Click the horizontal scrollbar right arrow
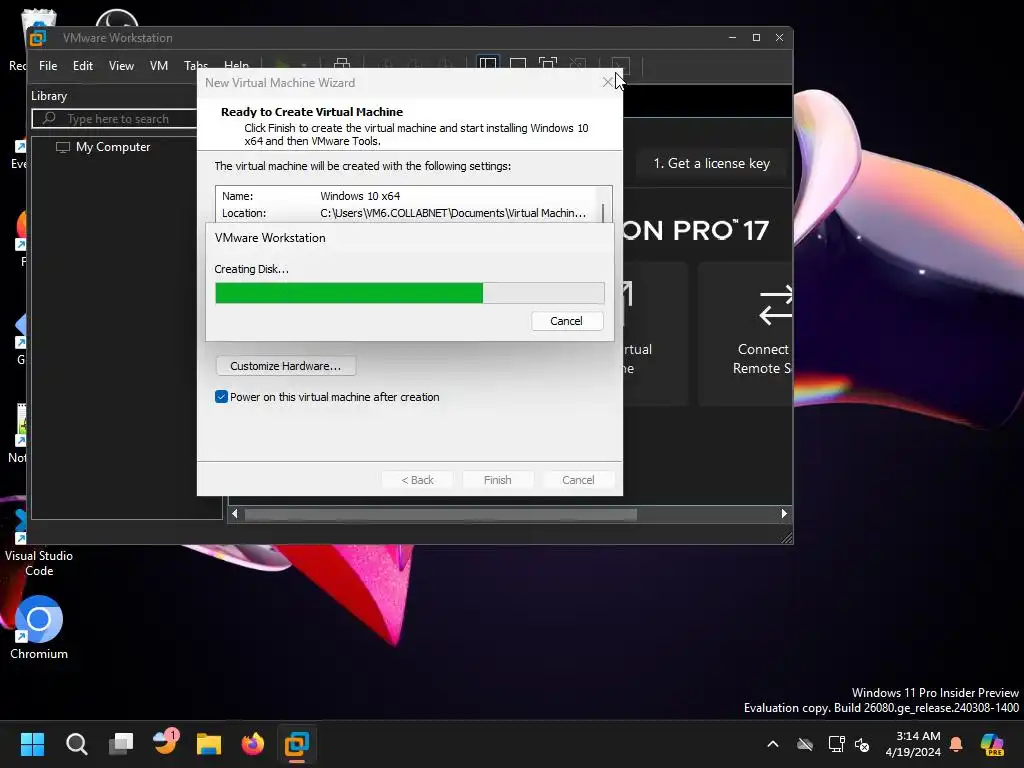This screenshot has height=768, width=1024. point(784,514)
